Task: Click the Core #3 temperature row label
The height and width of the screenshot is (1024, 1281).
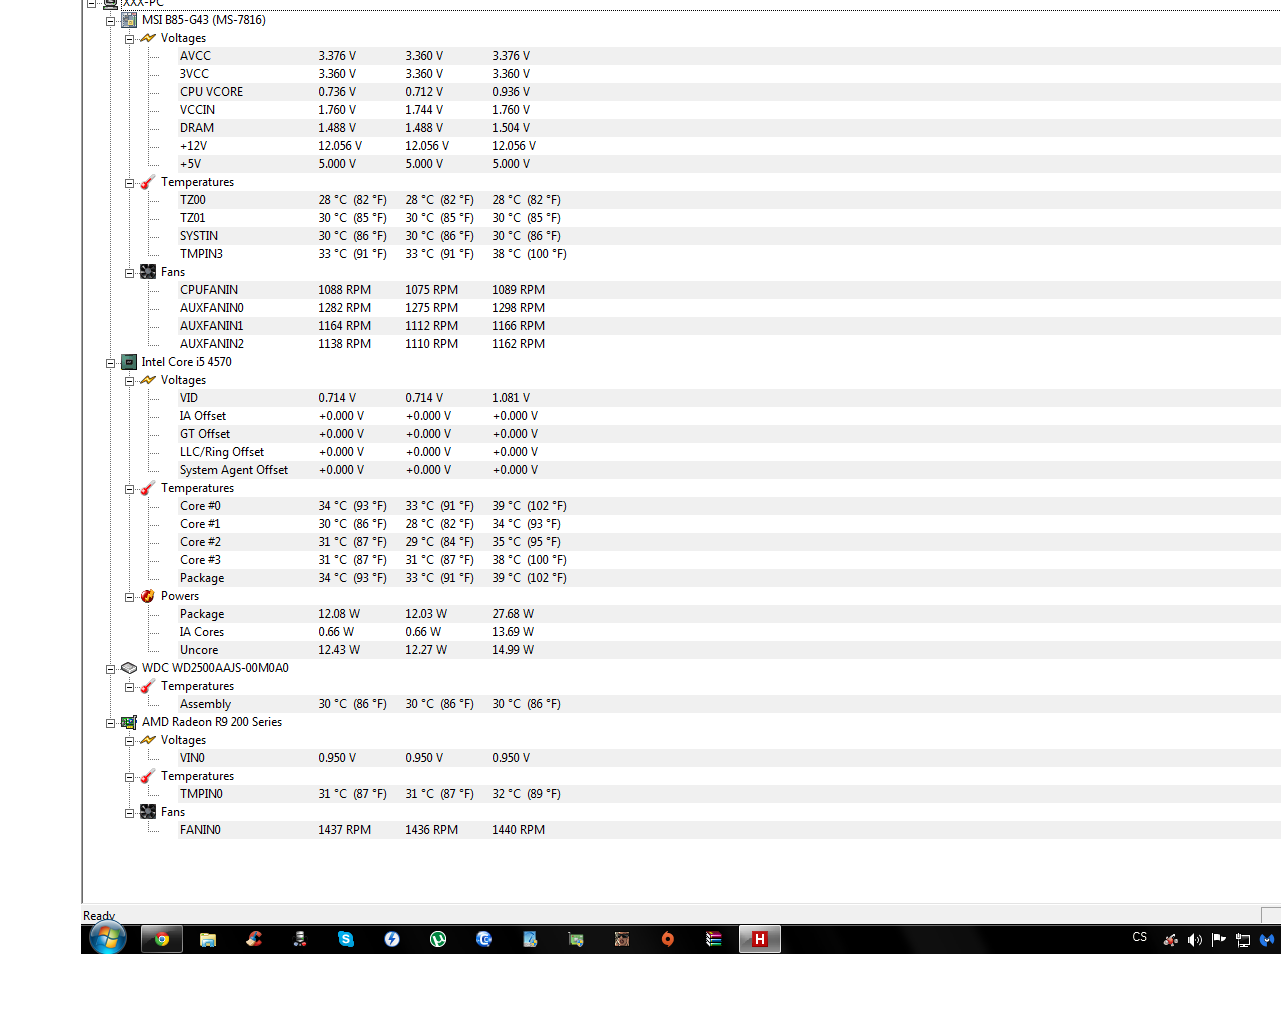Action: [x=200, y=560]
